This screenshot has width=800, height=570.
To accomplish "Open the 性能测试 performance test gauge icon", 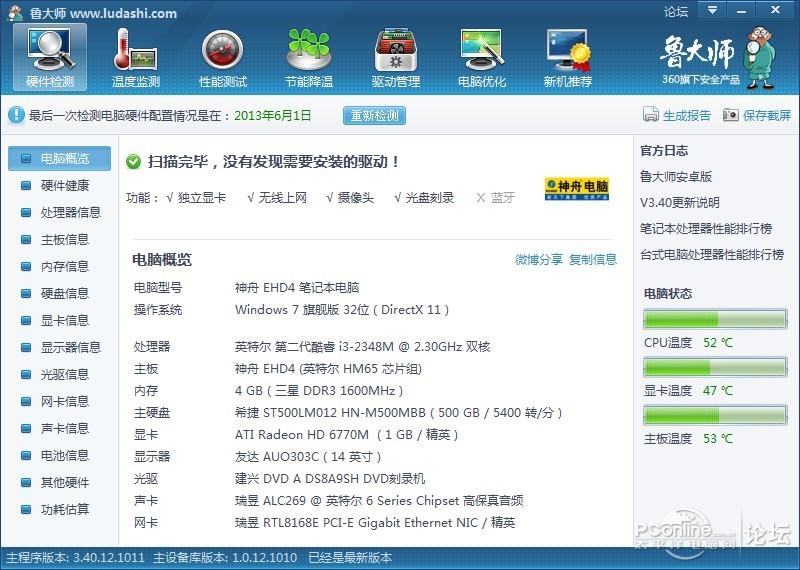I will click(x=222, y=57).
